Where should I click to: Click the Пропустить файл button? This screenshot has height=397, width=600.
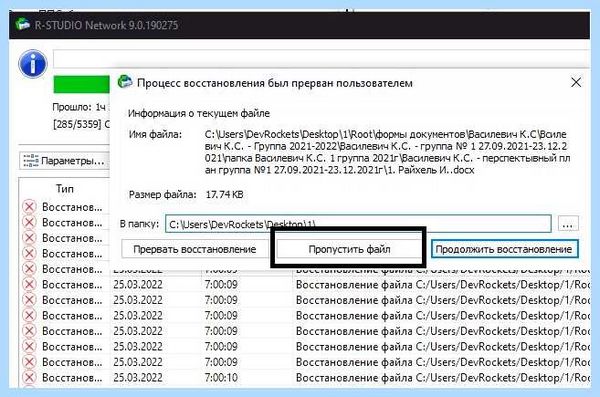click(349, 250)
